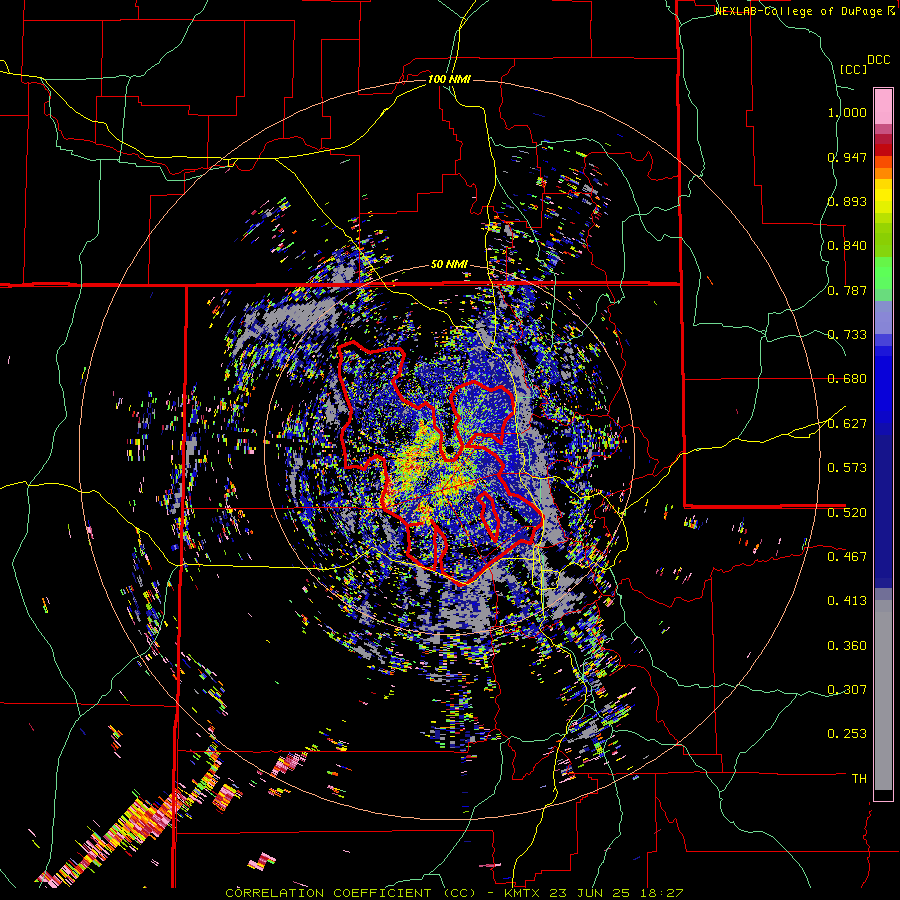Screen dimensions: 900x900
Task: Click the 100 NMI range ring label
Action: [x=449, y=79]
